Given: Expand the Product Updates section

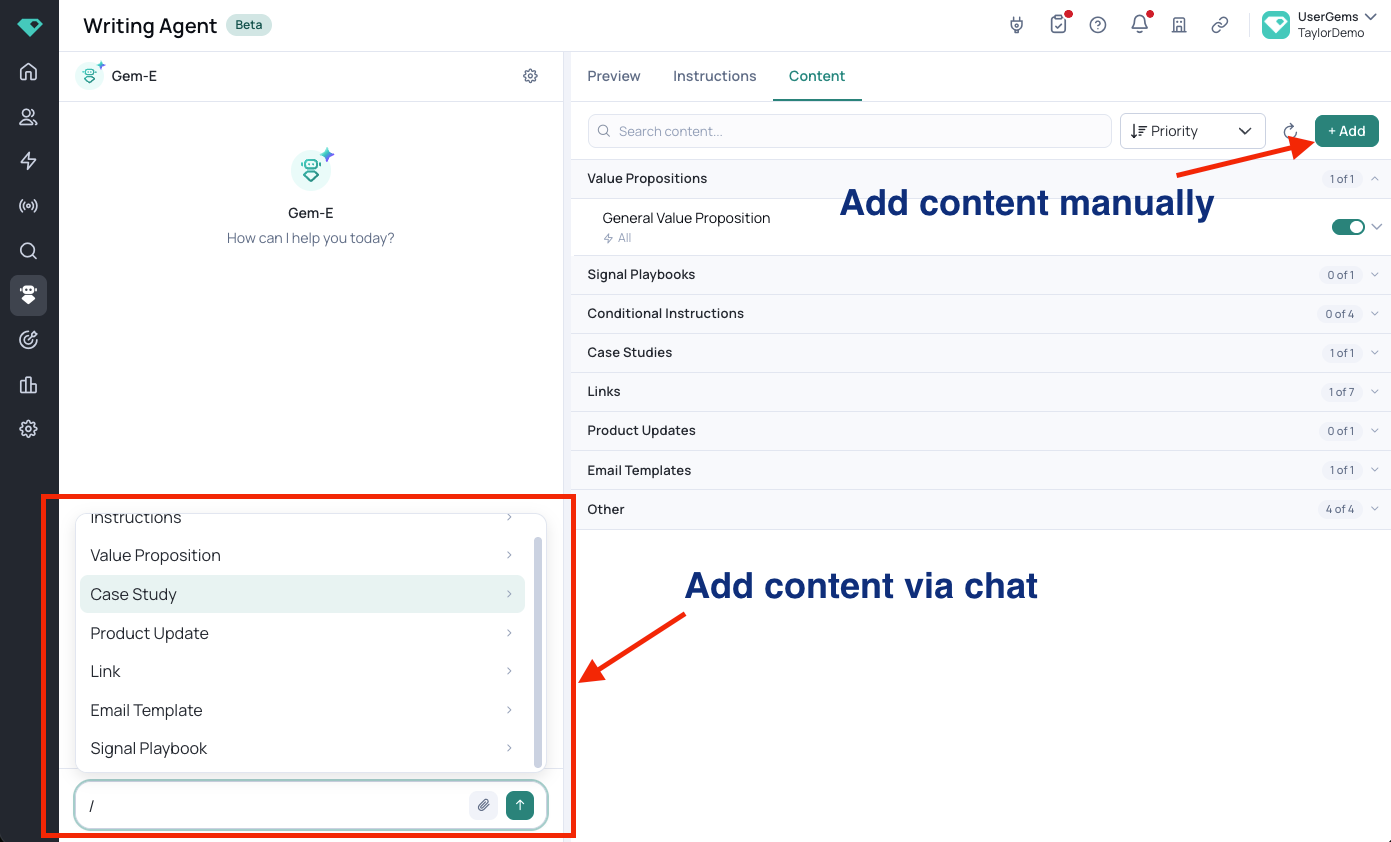Looking at the screenshot, I should click(1375, 431).
